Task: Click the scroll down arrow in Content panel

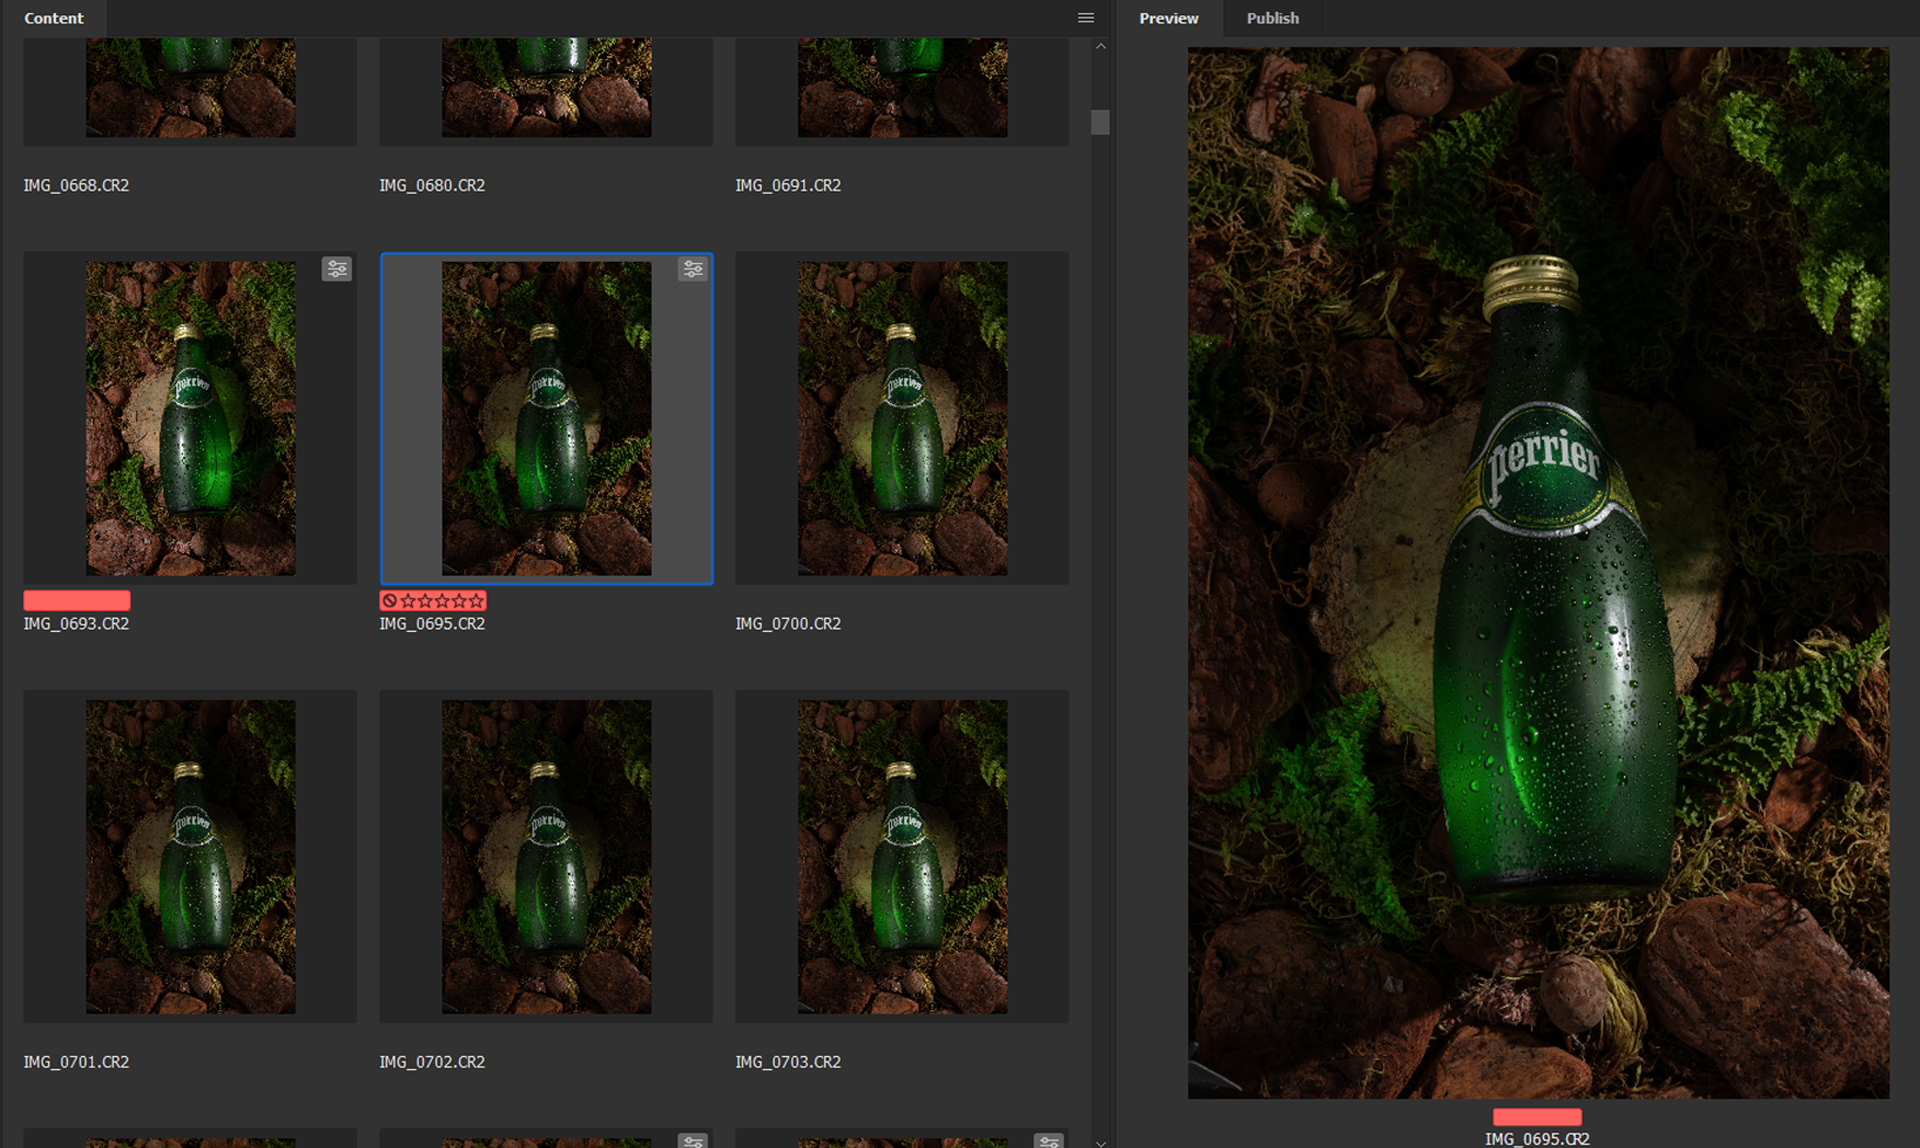Action: click(x=1100, y=1142)
